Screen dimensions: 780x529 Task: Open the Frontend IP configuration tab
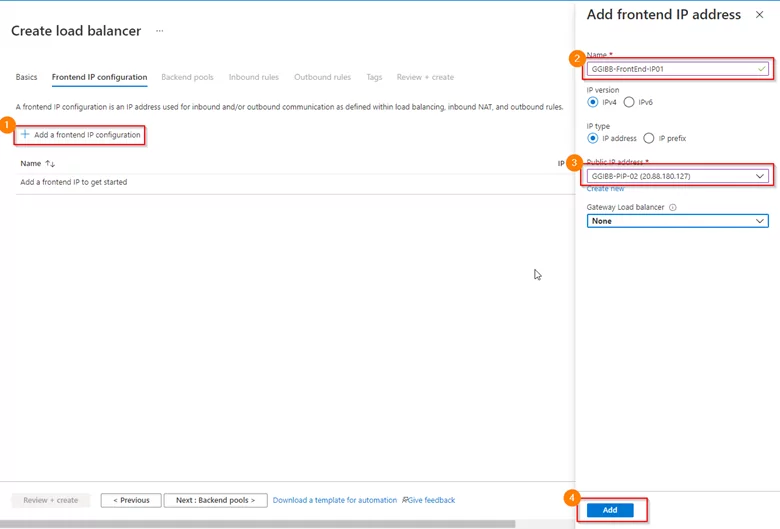[99, 77]
